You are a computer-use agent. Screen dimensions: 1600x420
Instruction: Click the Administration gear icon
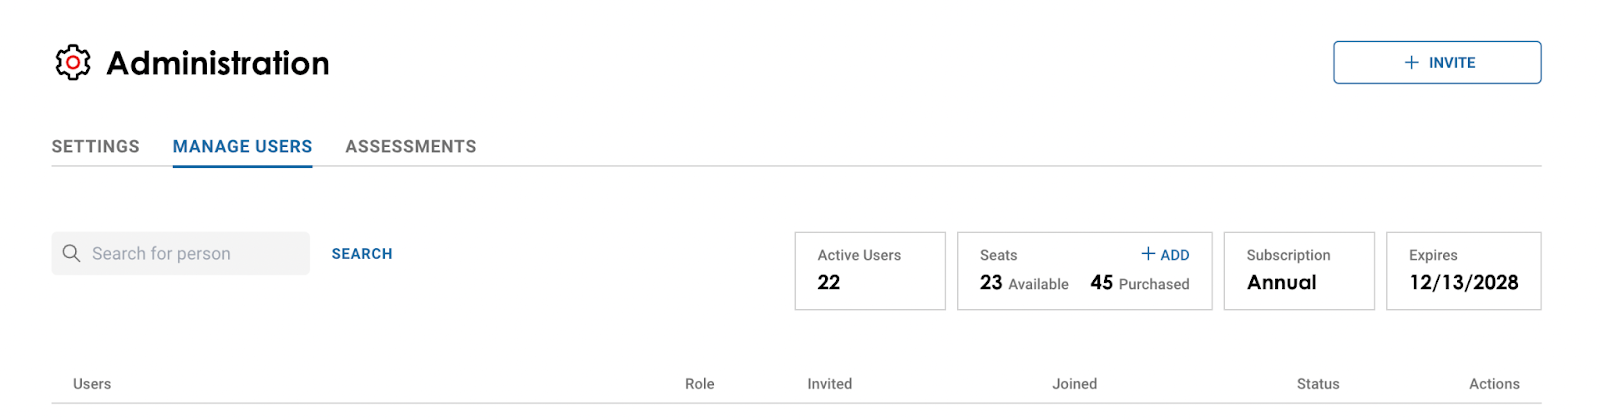pyautogui.click(x=72, y=62)
